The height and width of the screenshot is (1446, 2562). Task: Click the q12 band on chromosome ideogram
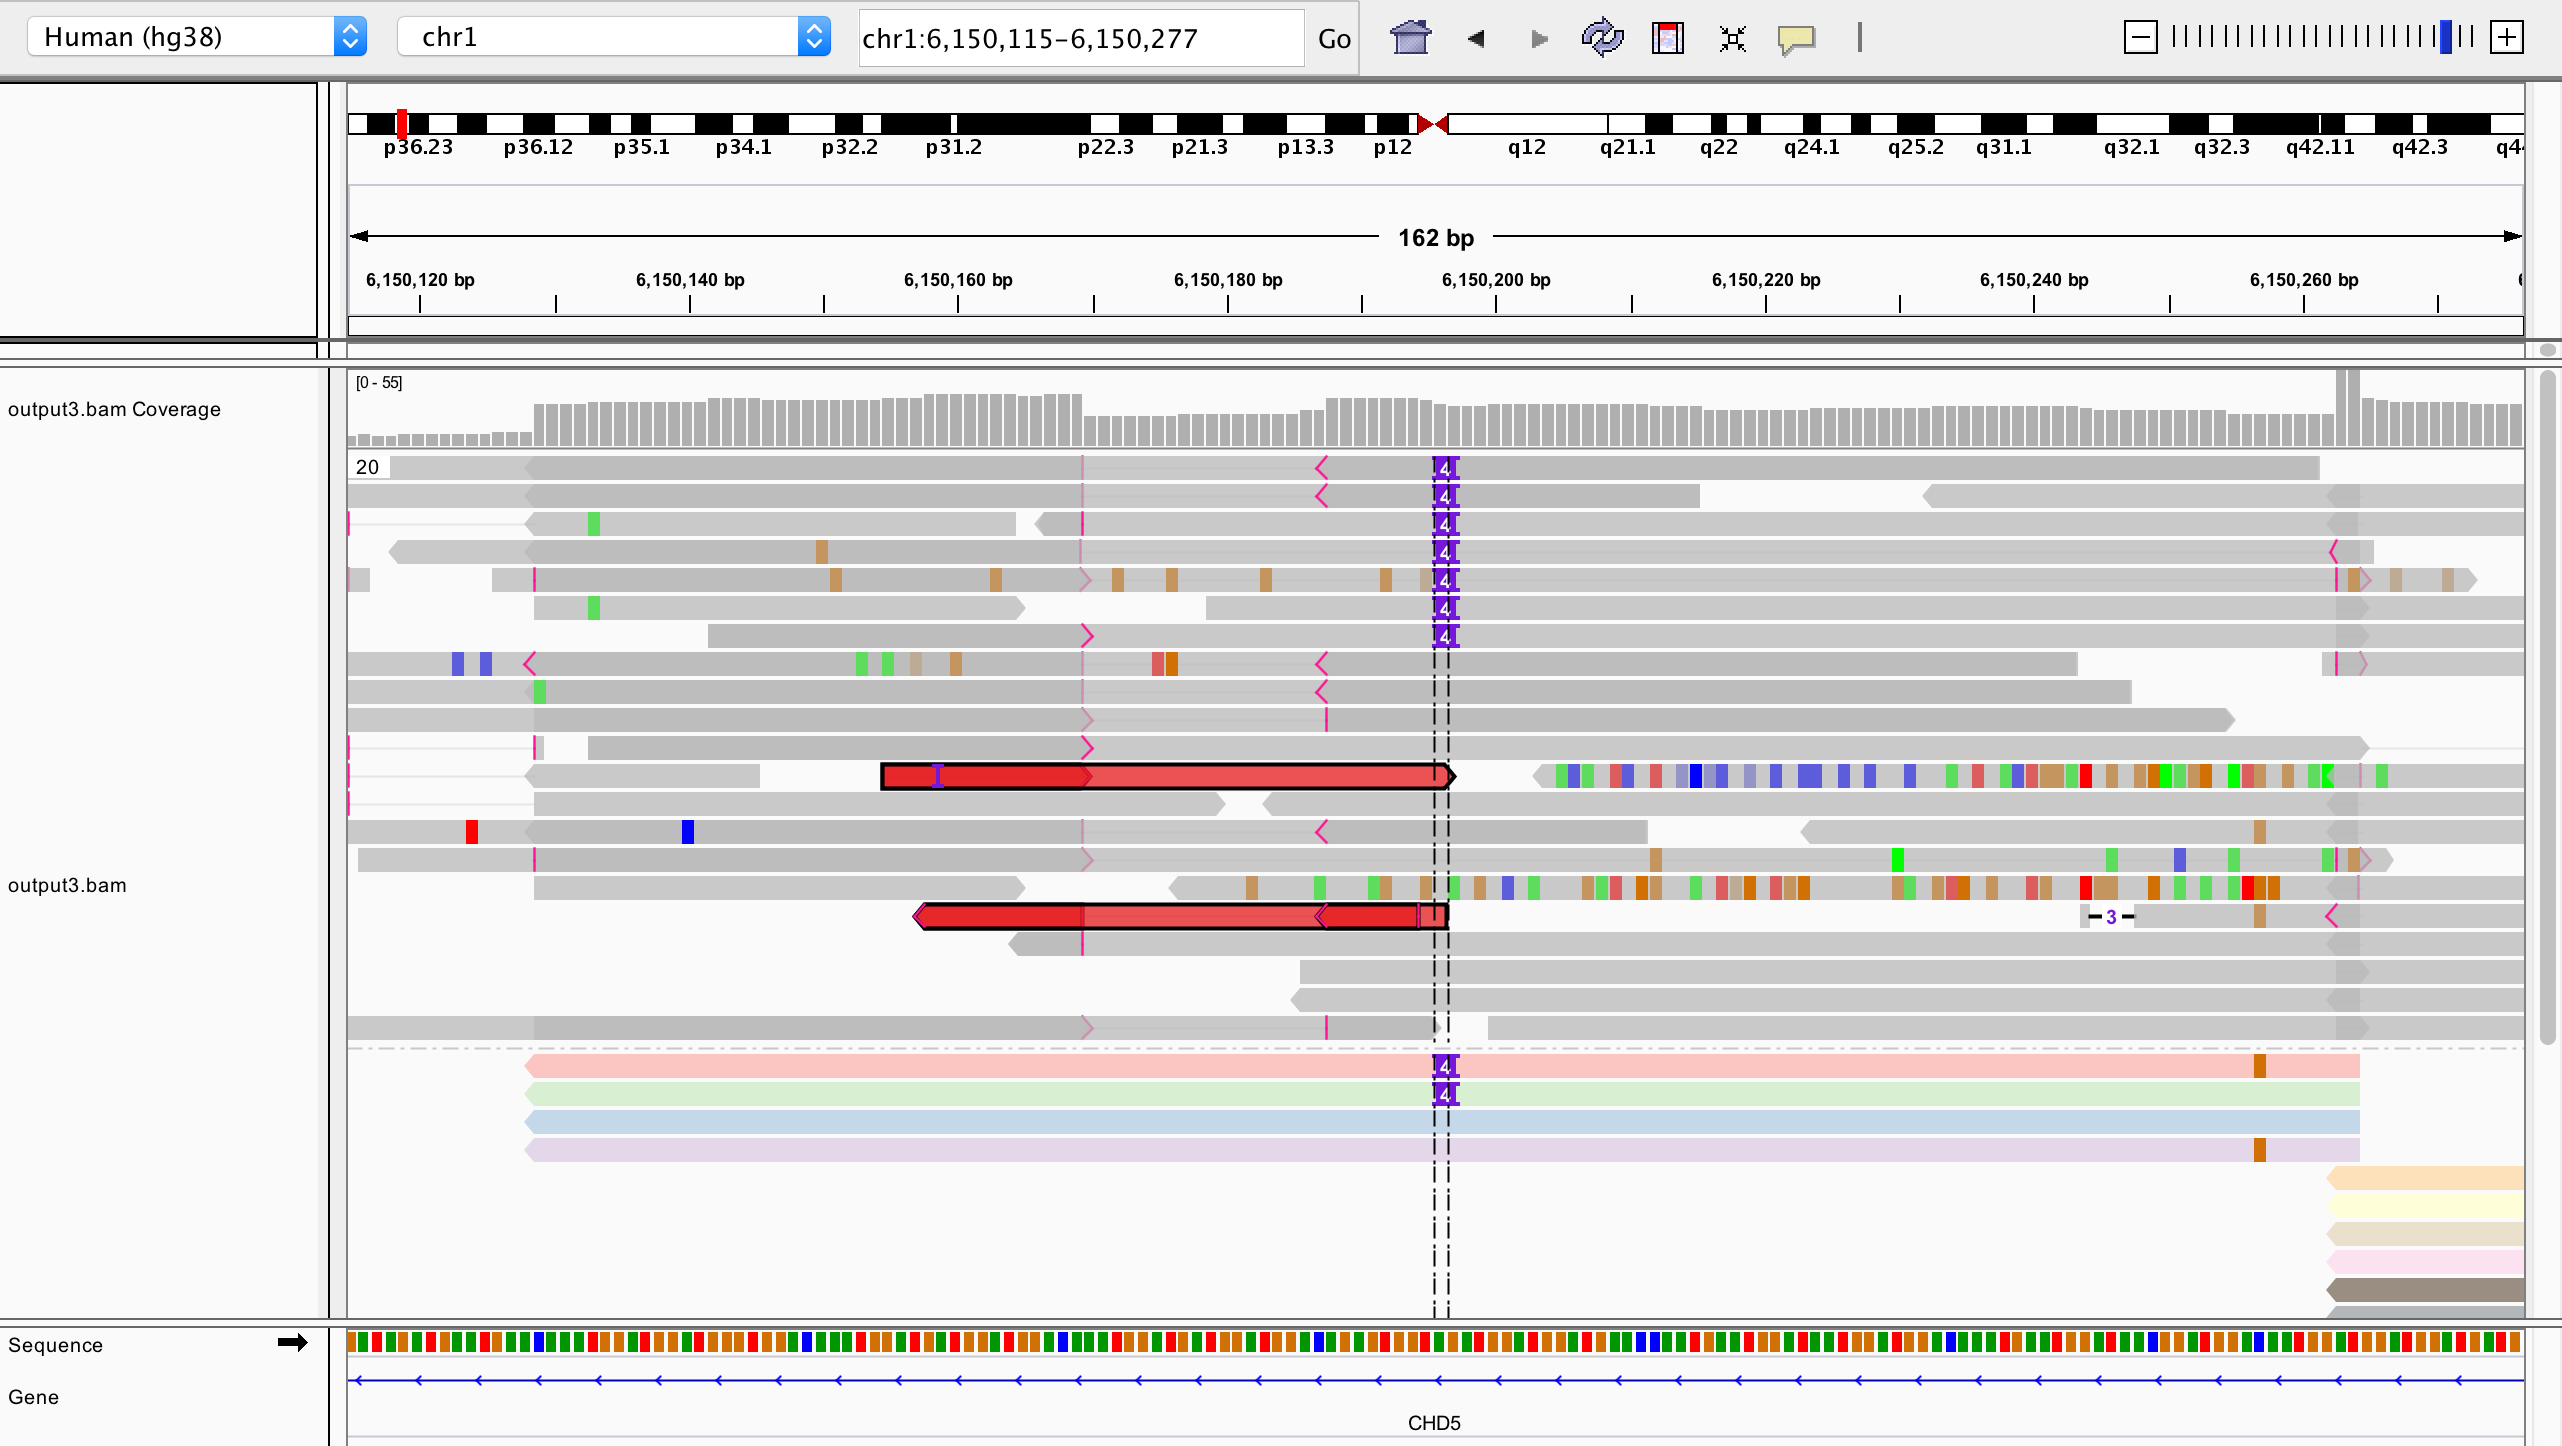tap(1526, 125)
